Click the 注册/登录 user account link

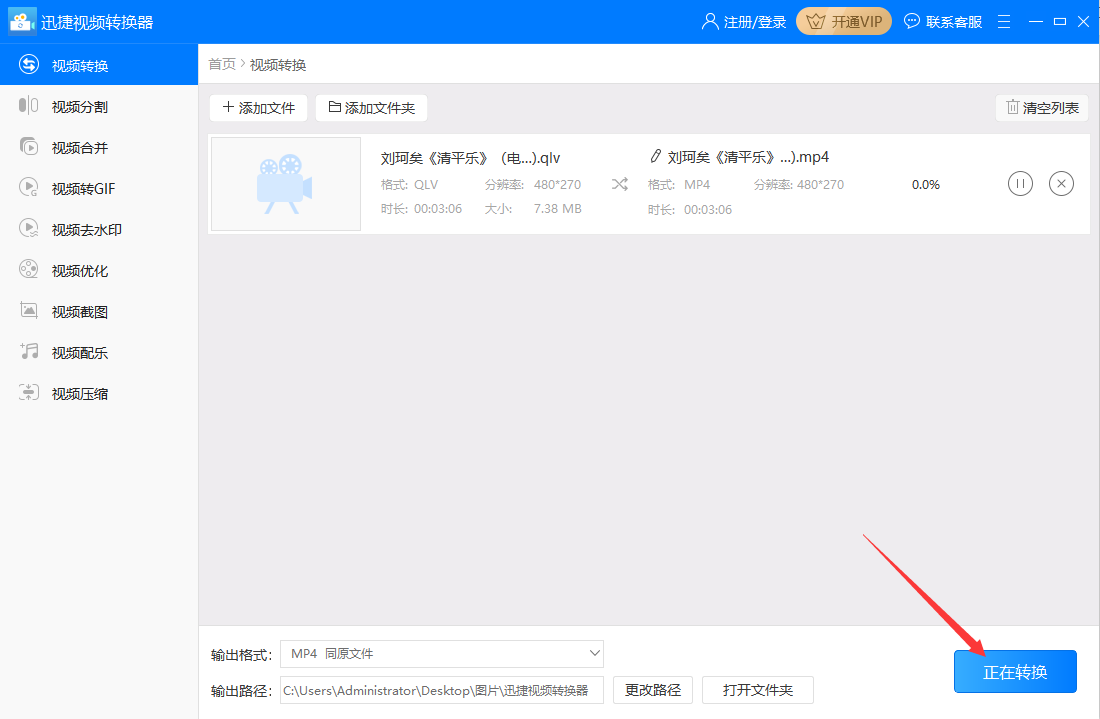pyautogui.click(x=744, y=22)
